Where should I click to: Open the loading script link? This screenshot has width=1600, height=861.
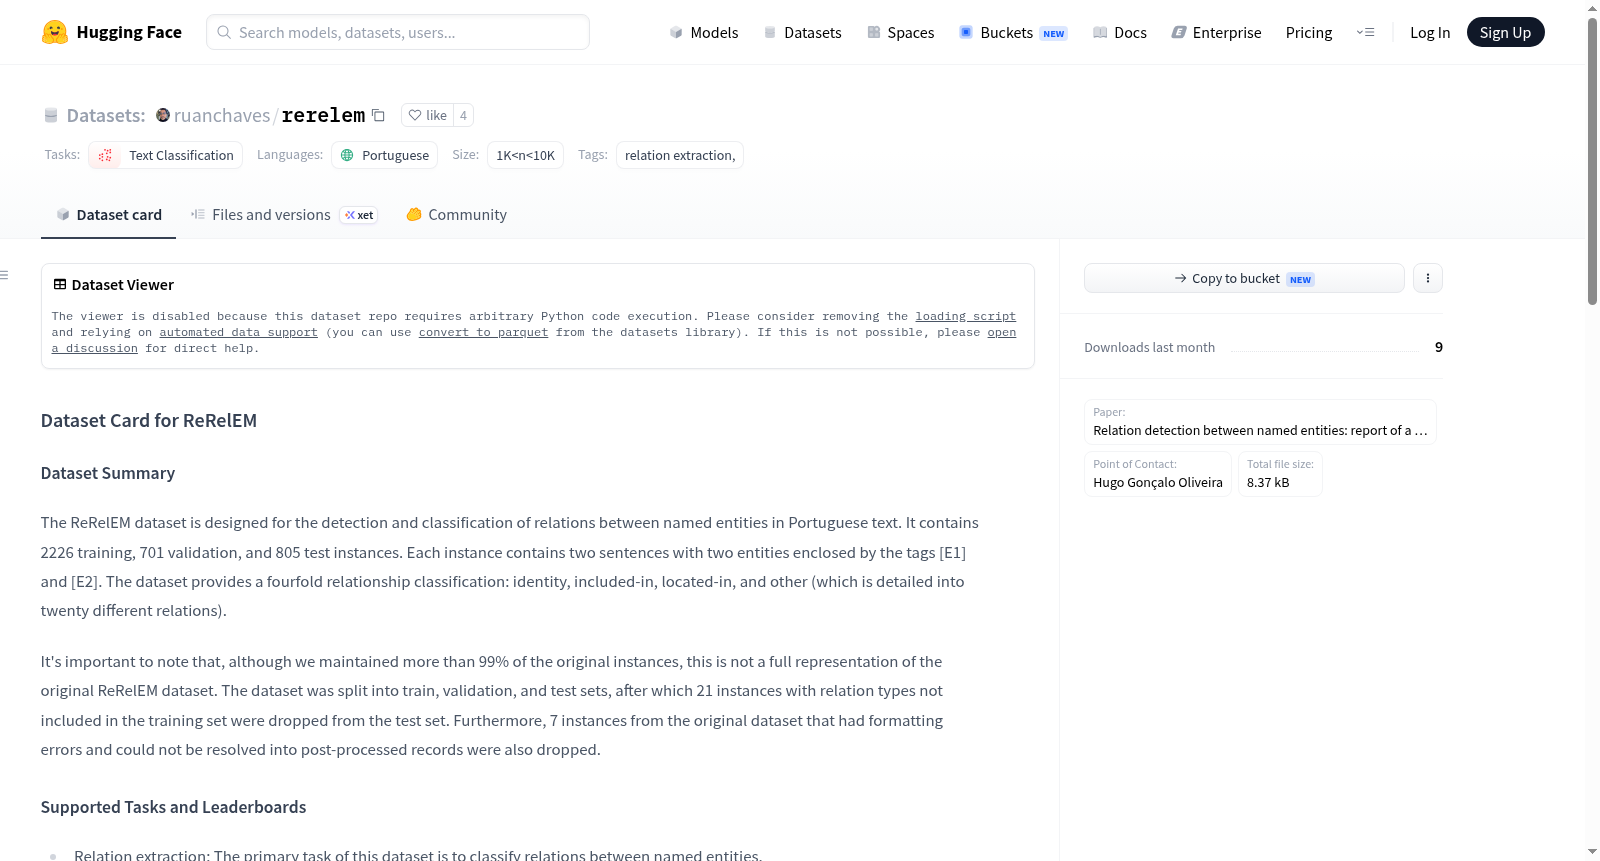(x=965, y=316)
